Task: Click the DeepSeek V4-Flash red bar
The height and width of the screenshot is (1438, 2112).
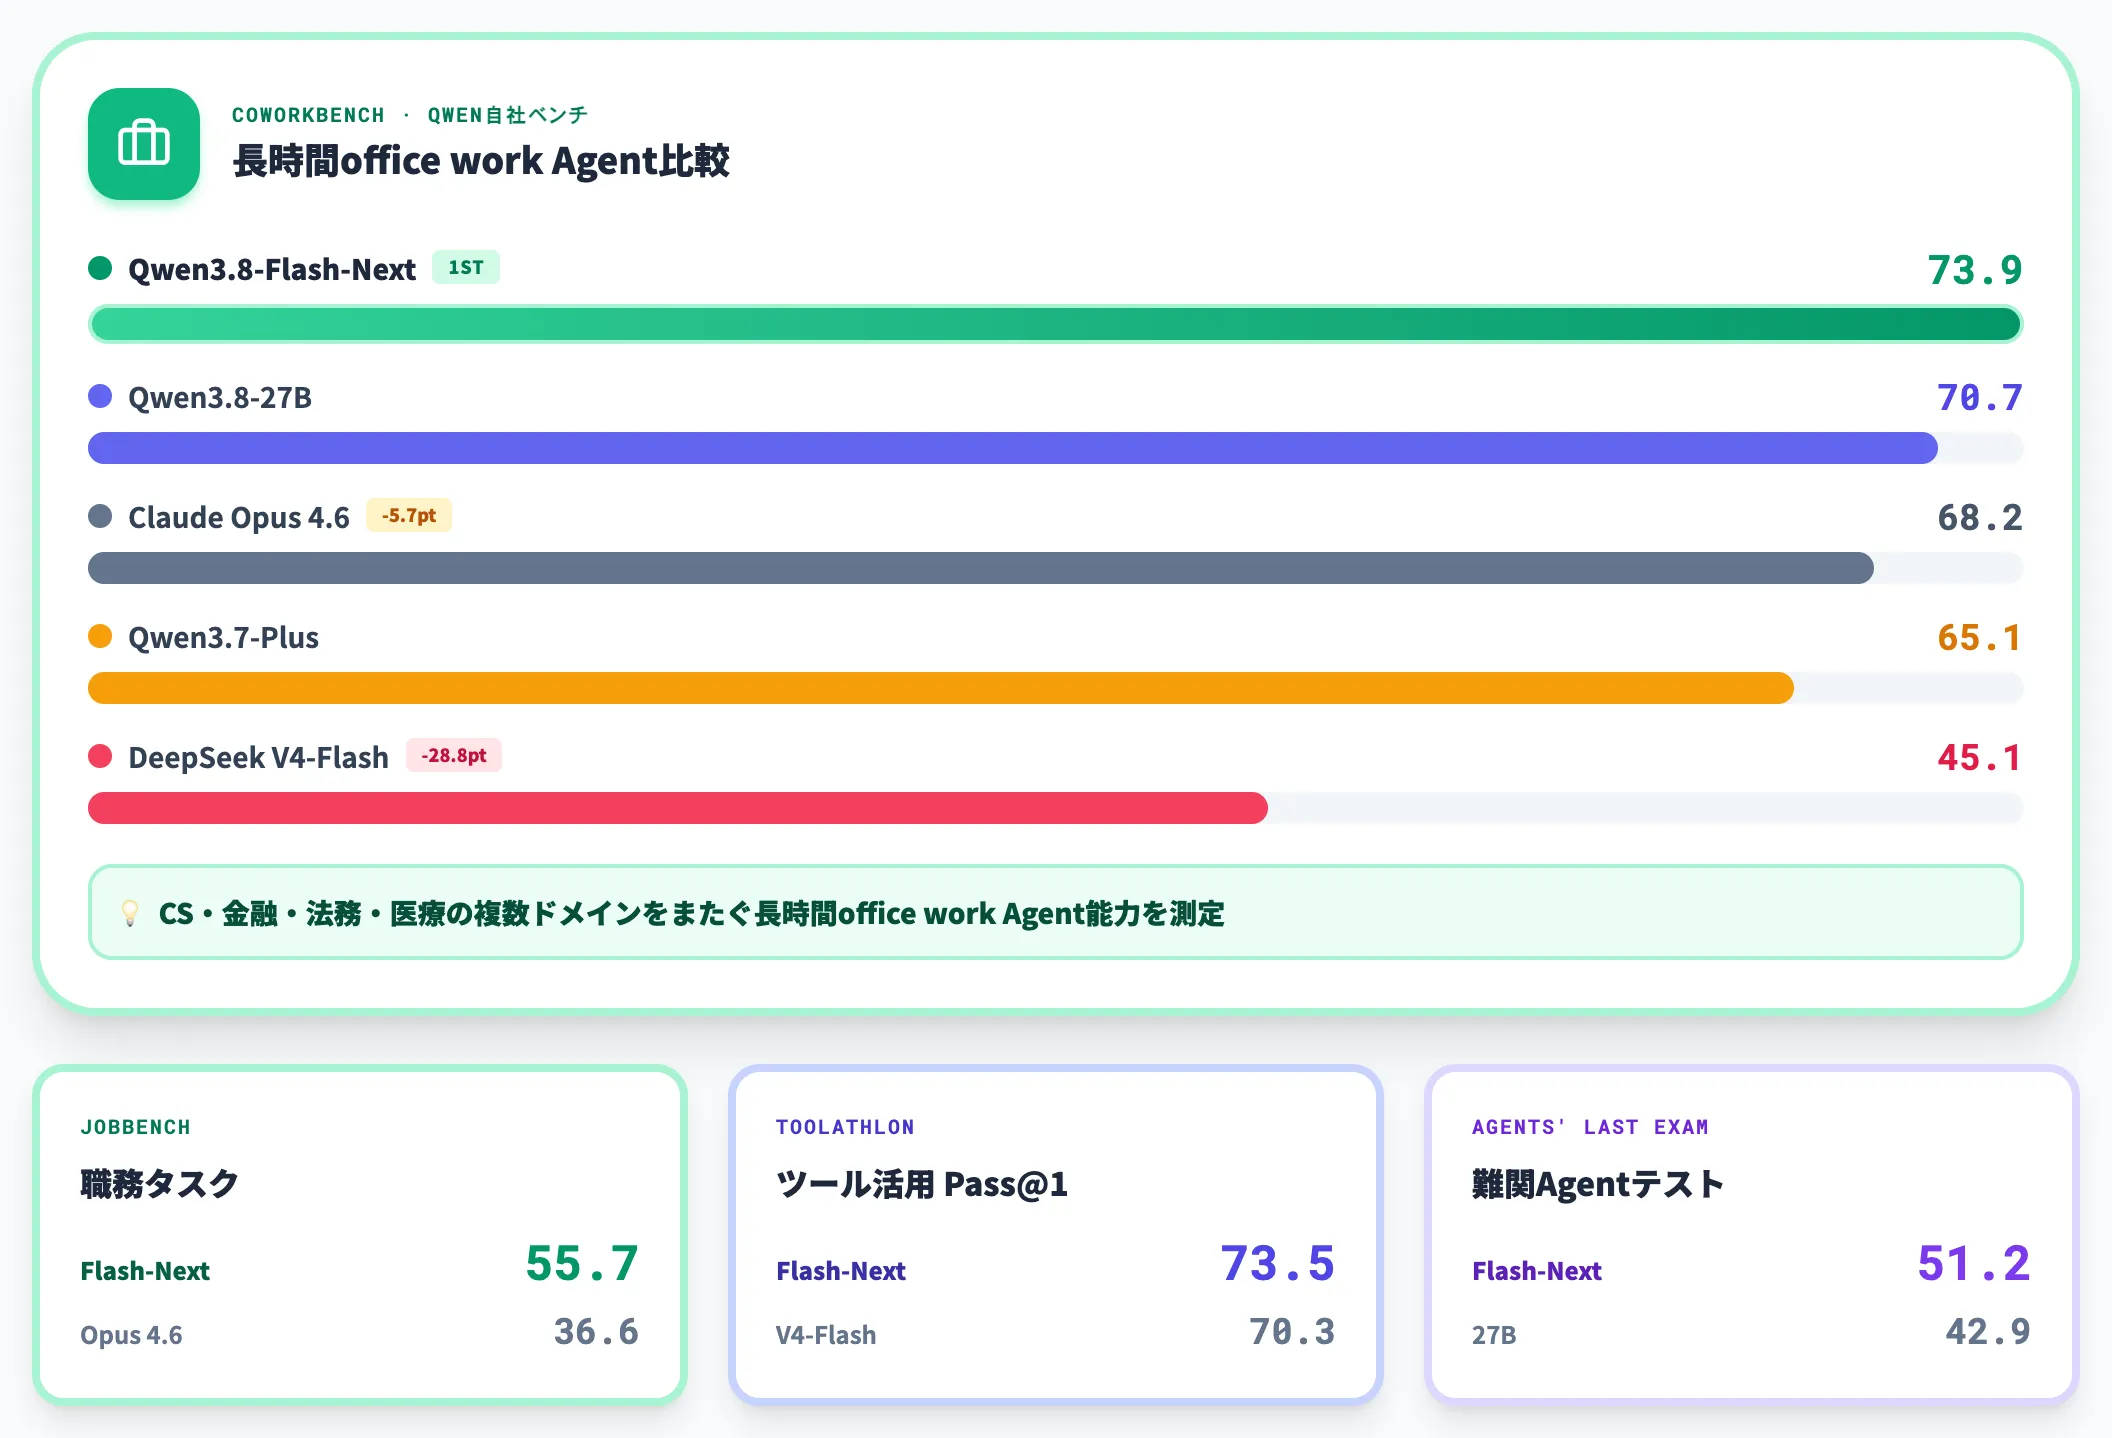Action: point(678,808)
